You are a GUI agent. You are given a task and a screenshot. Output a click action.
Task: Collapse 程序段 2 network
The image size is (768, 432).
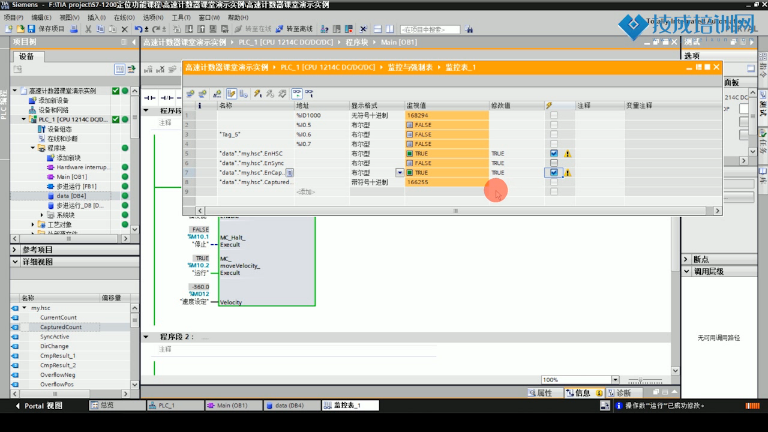click(x=146, y=337)
